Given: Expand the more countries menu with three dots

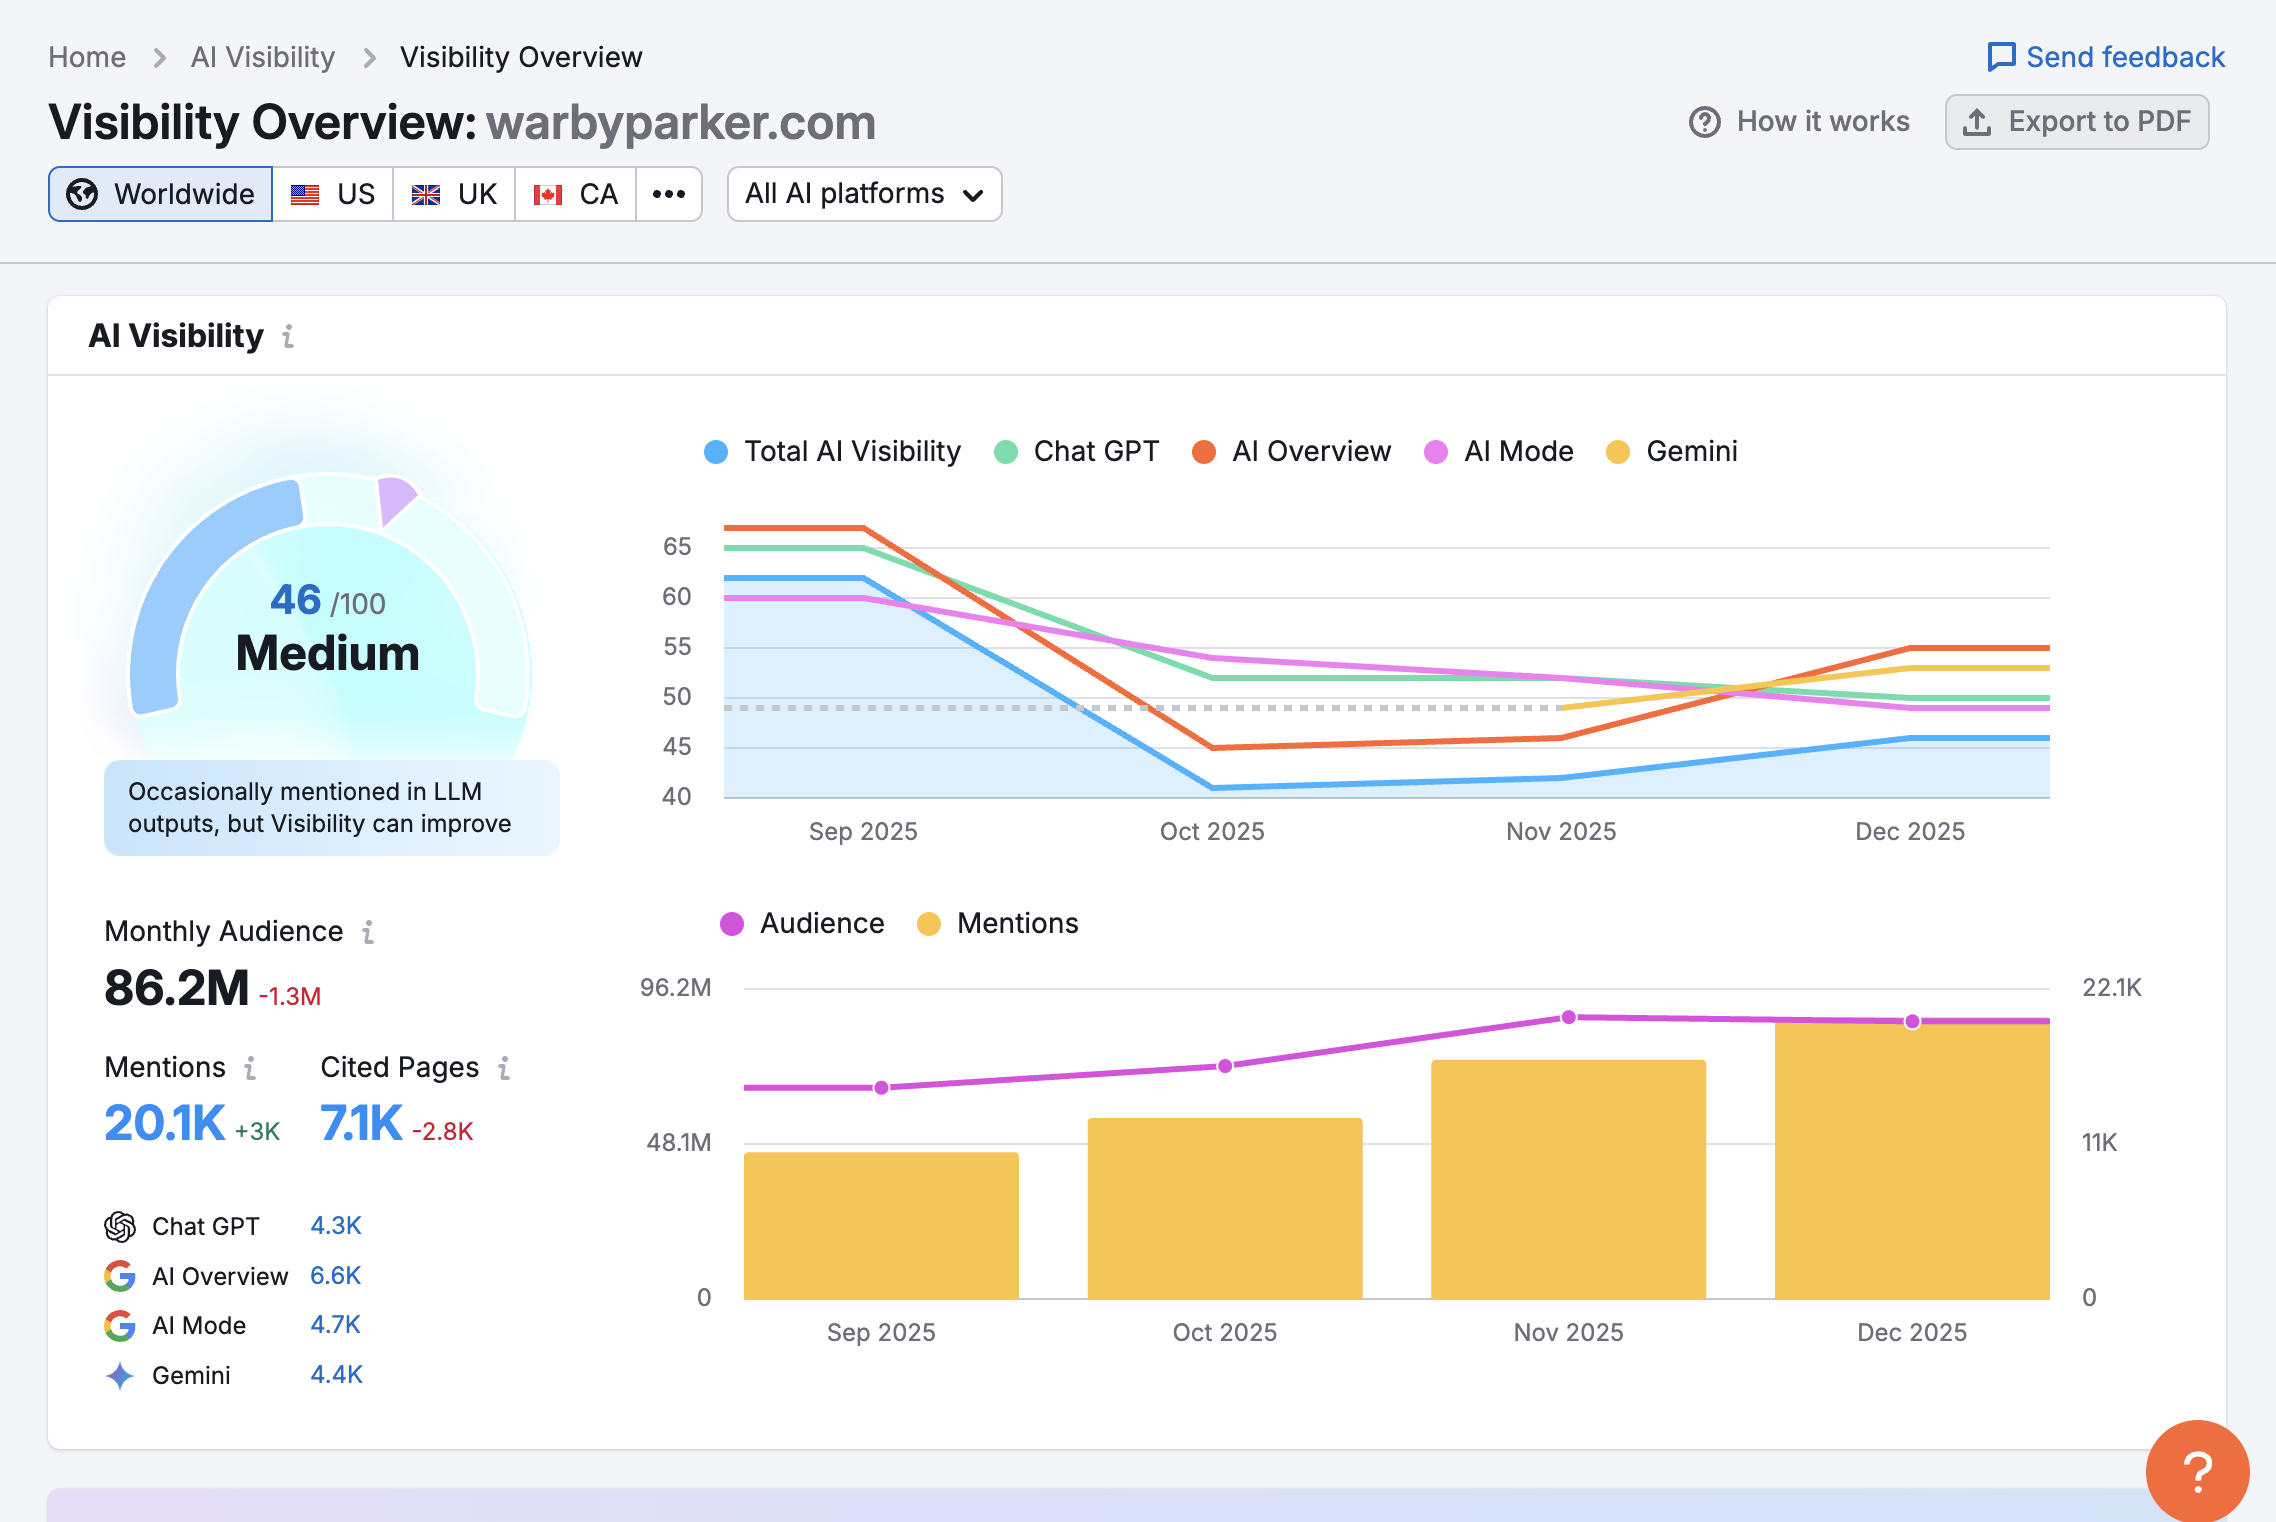Looking at the screenshot, I should click(668, 194).
